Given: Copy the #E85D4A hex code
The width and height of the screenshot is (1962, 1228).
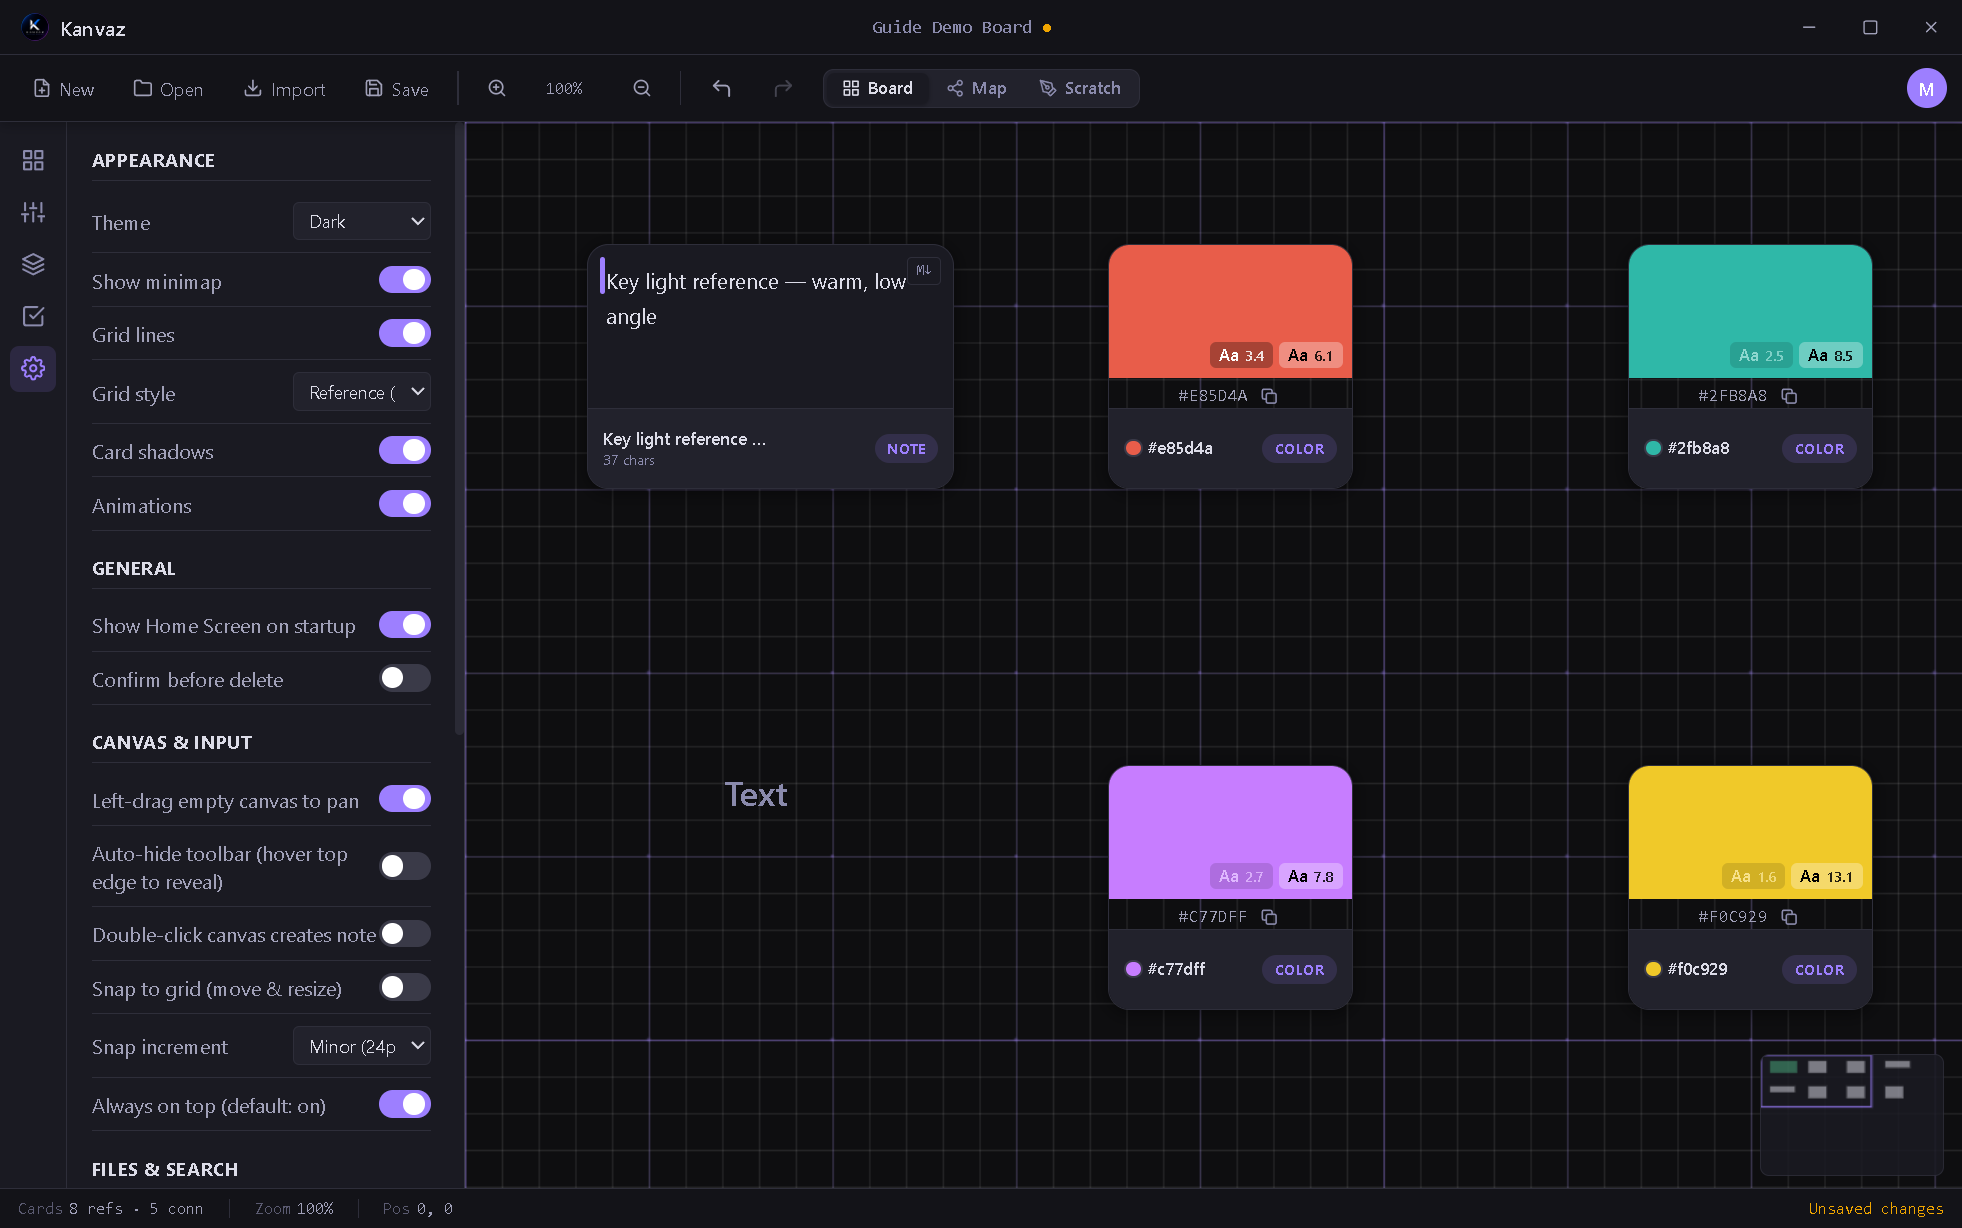Looking at the screenshot, I should (1269, 396).
